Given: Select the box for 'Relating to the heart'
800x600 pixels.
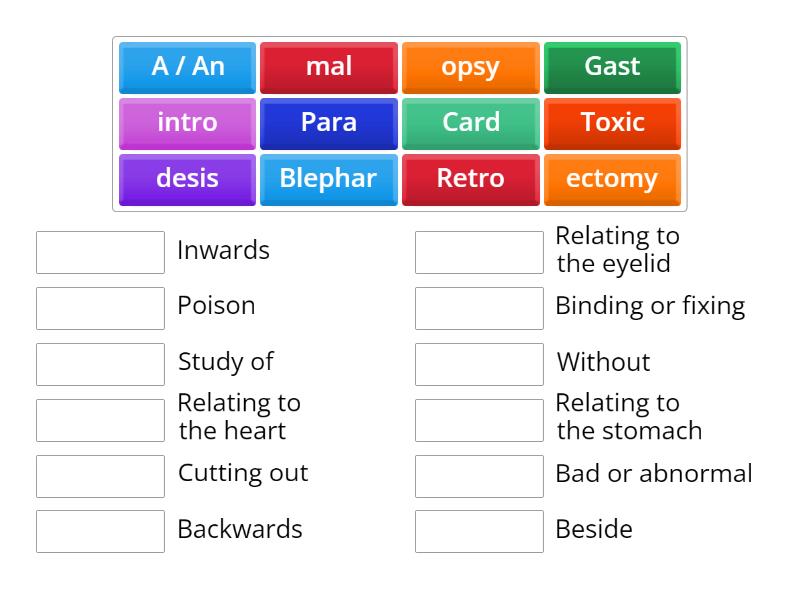Looking at the screenshot, I should coord(100,420).
